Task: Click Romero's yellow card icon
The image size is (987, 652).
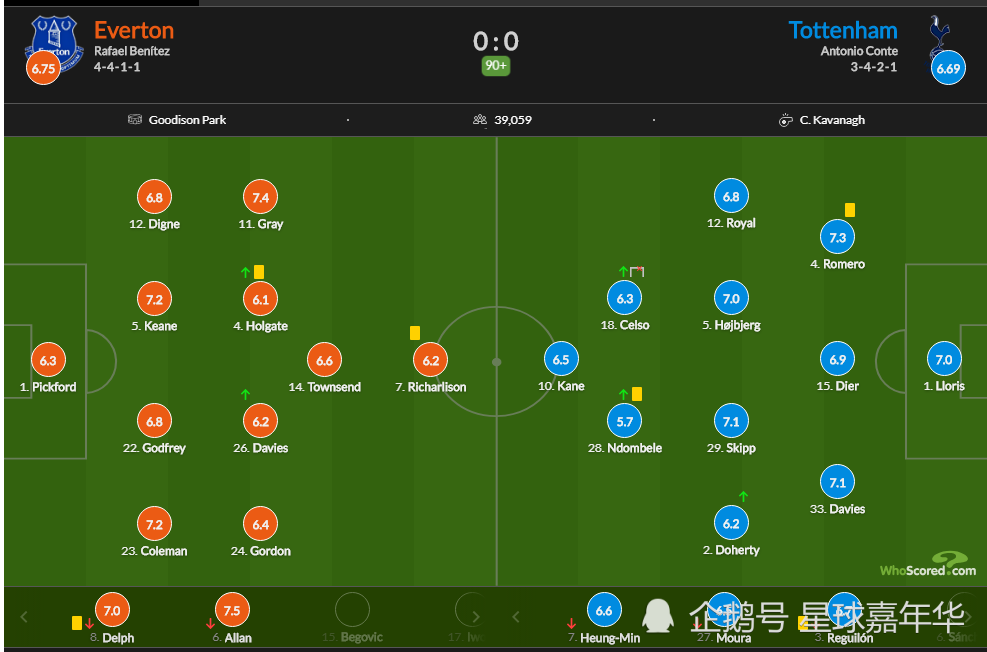Action: [850, 210]
